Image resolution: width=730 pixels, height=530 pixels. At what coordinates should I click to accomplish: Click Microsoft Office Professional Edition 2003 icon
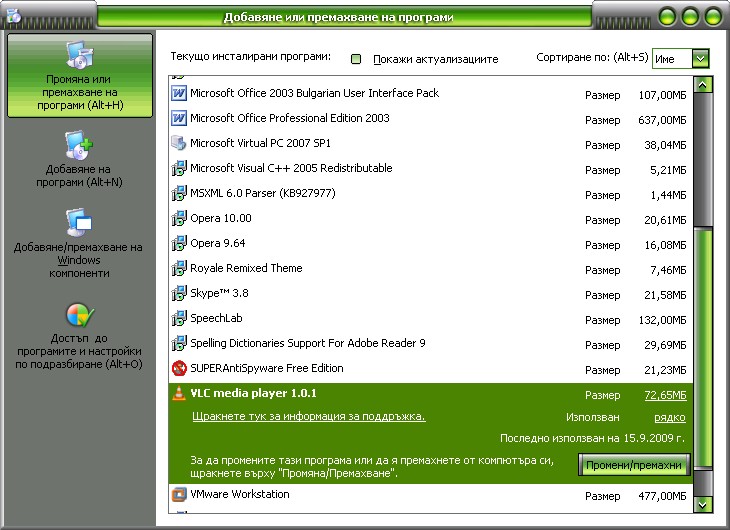tap(179, 118)
